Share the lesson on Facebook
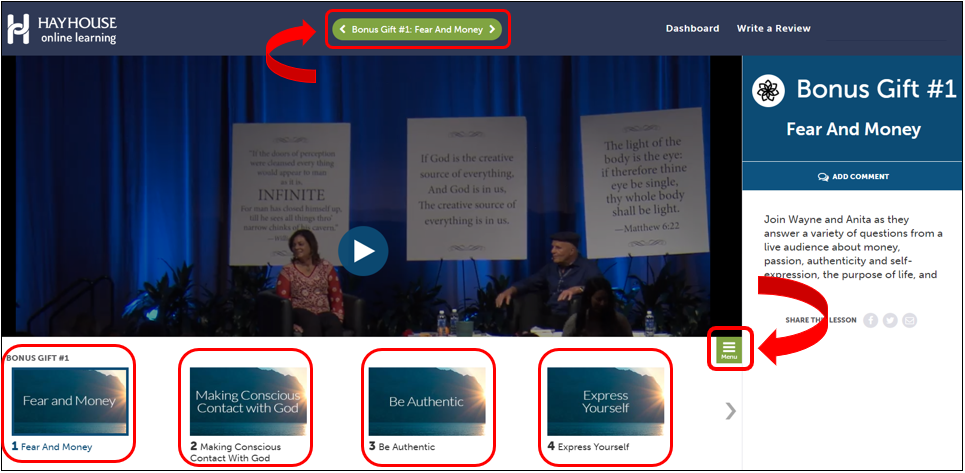The image size is (965, 473). 870,320
